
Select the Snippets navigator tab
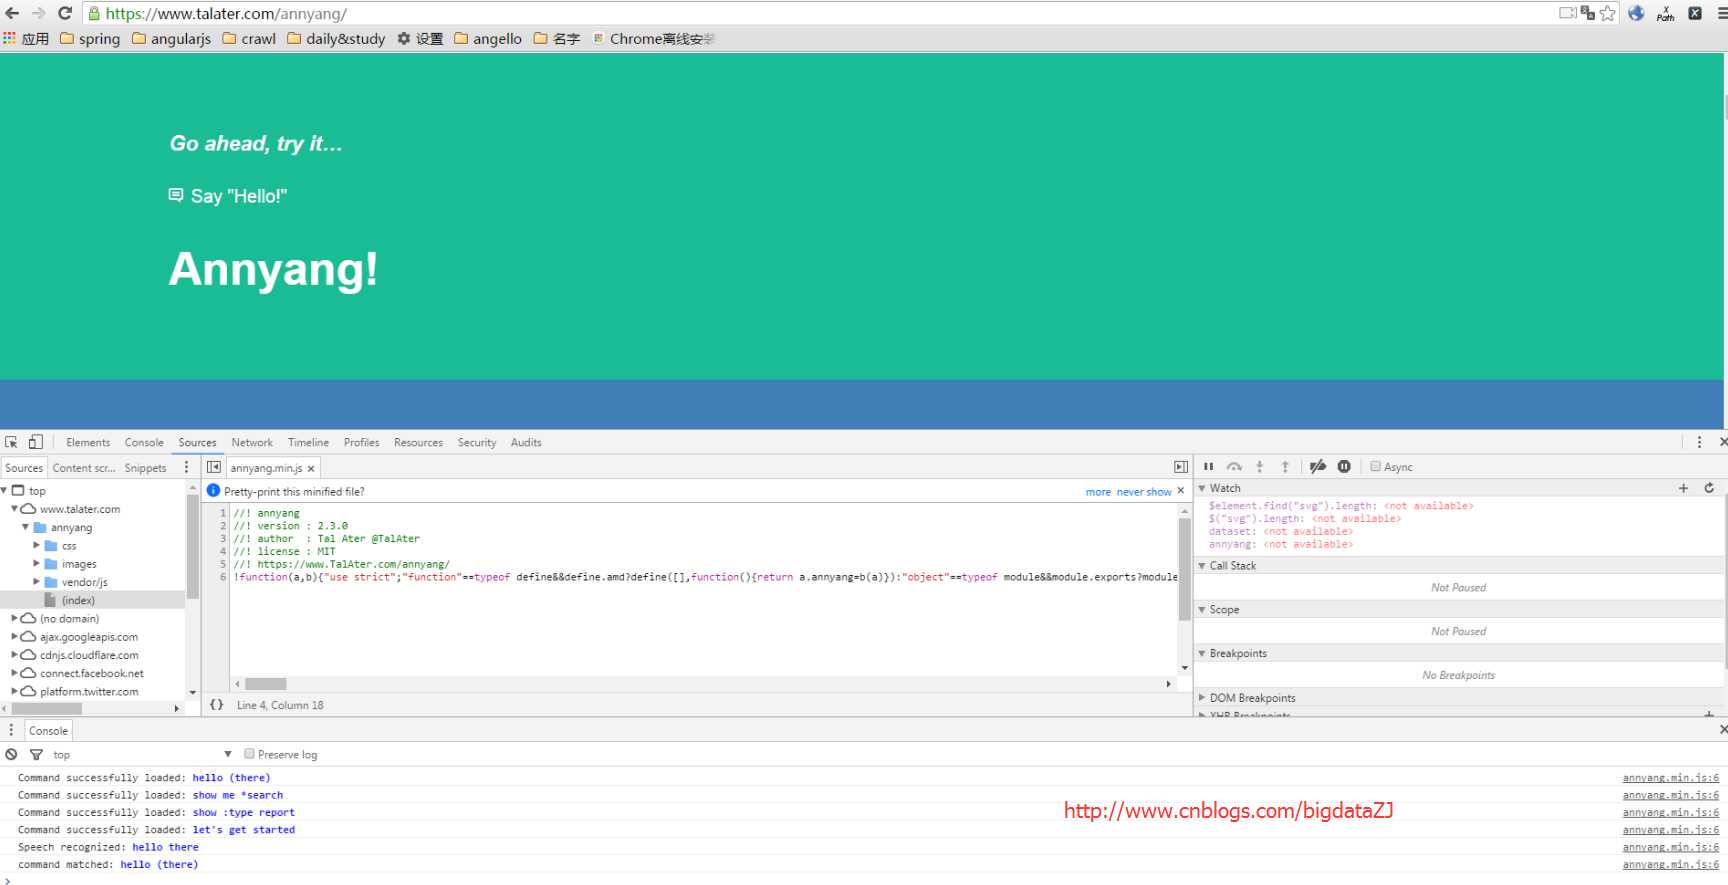pyautogui.click(x=145, y=468)
